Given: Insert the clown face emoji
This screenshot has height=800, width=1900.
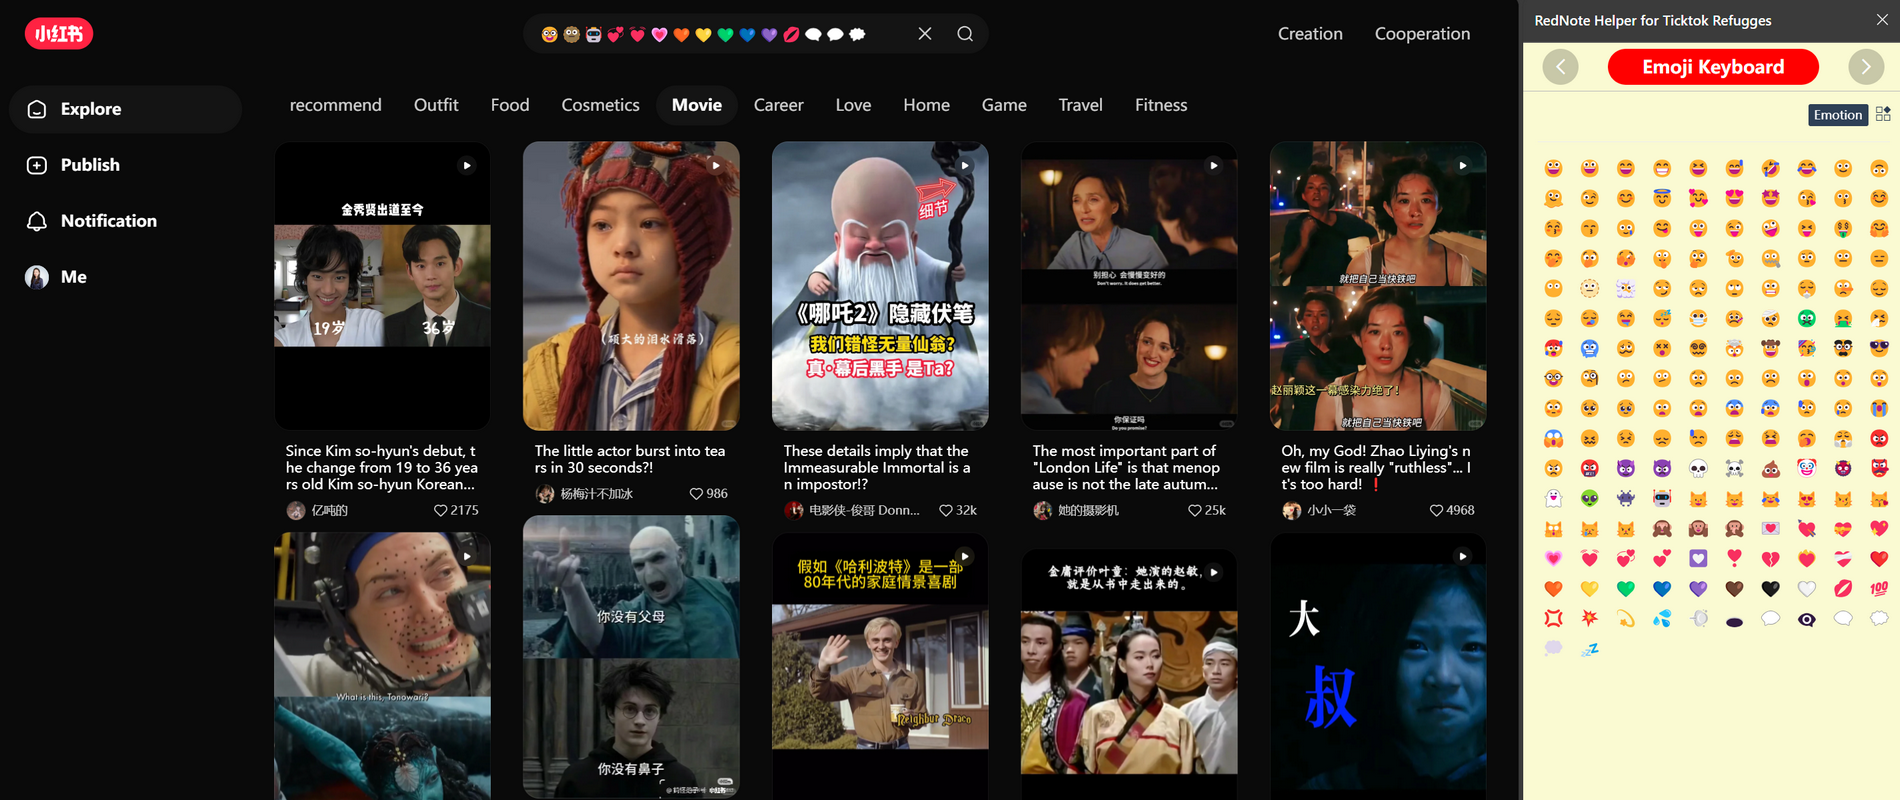Looking at the screenshot, I should pos(1806,468).
